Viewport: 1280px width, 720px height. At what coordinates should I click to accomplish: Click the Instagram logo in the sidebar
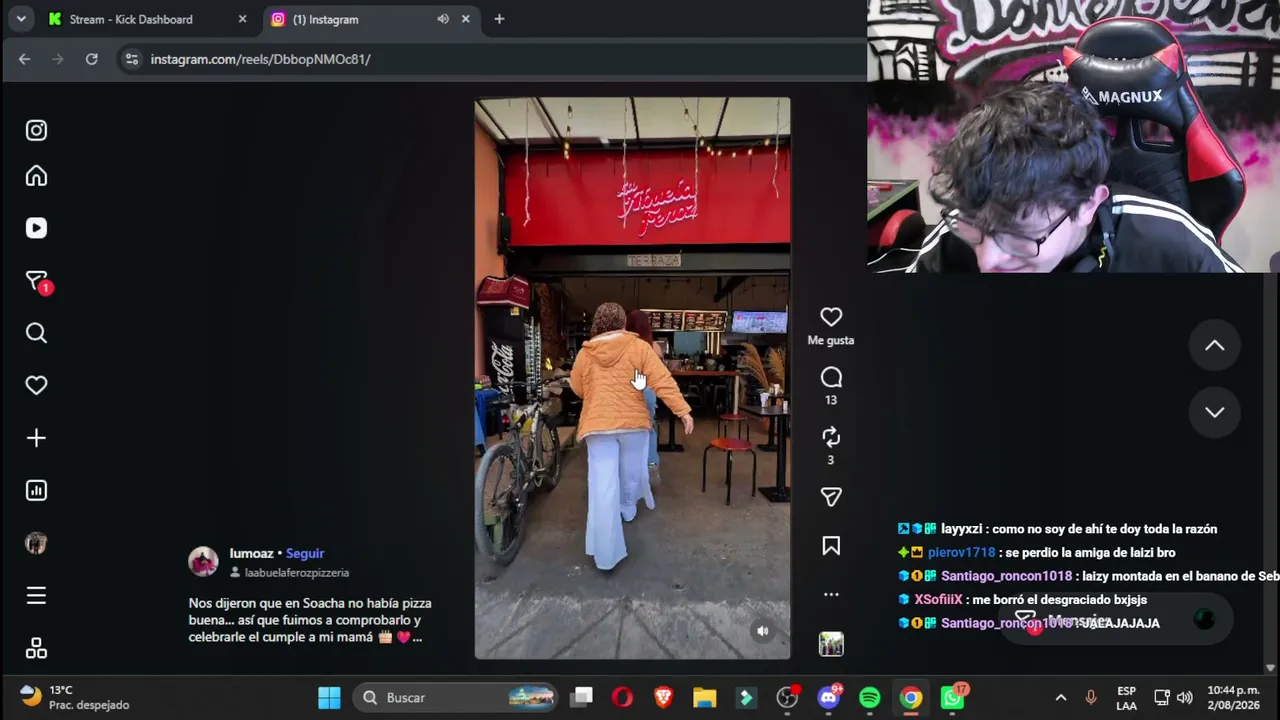(36, 130)
